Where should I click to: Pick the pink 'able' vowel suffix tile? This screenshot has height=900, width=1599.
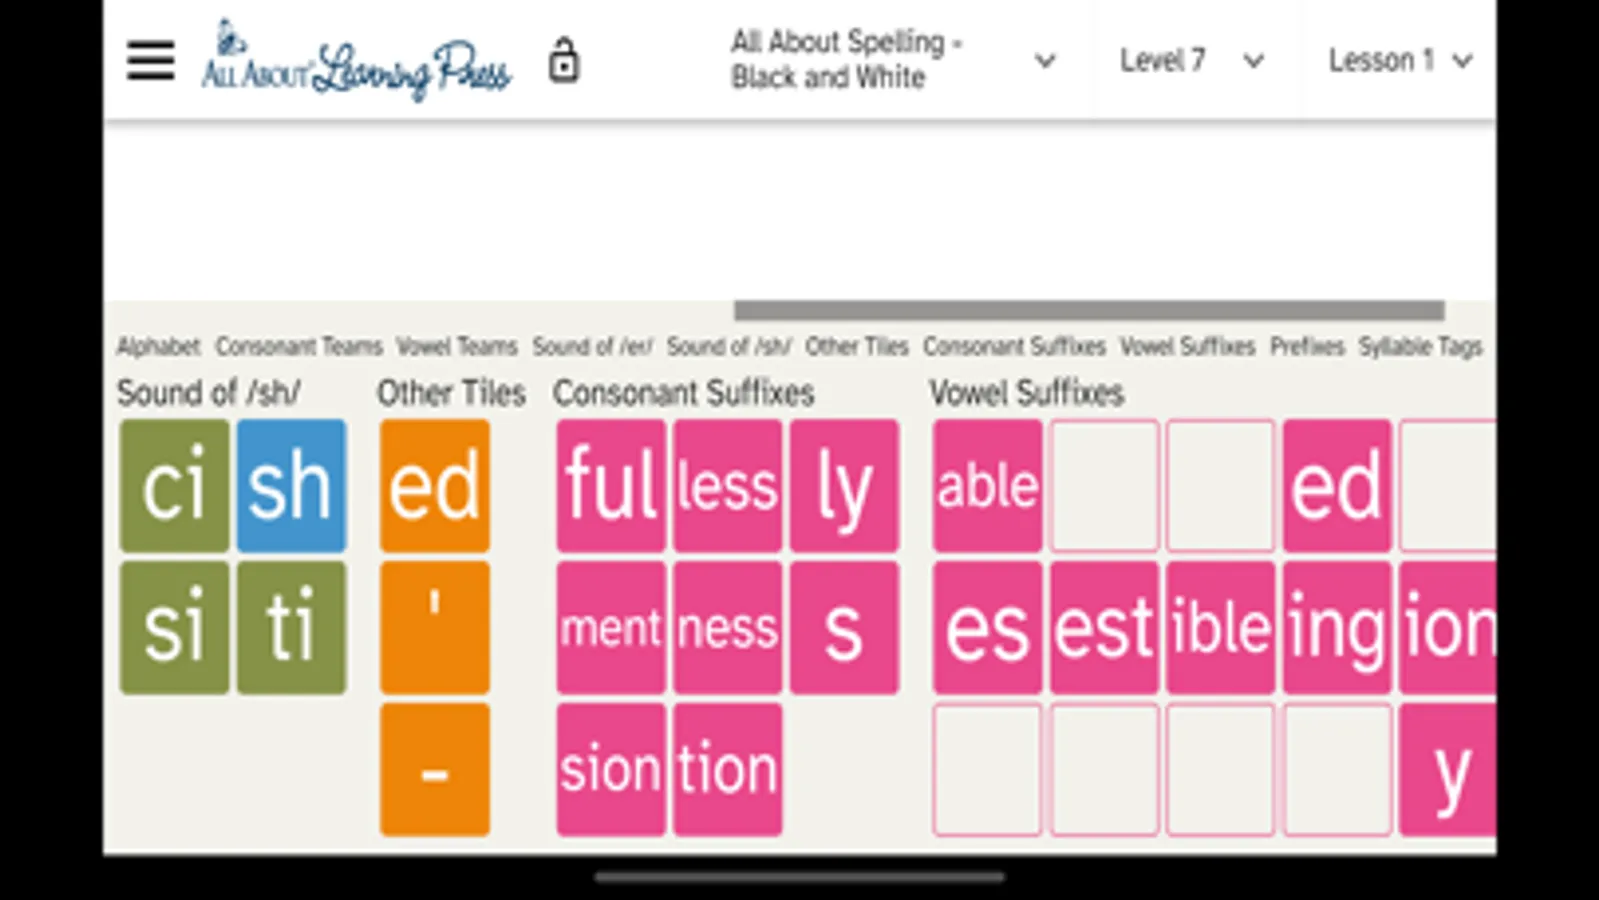pos(988,486)
